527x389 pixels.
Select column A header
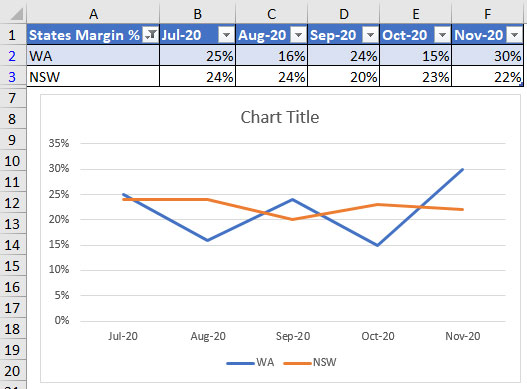coord(93,14)
